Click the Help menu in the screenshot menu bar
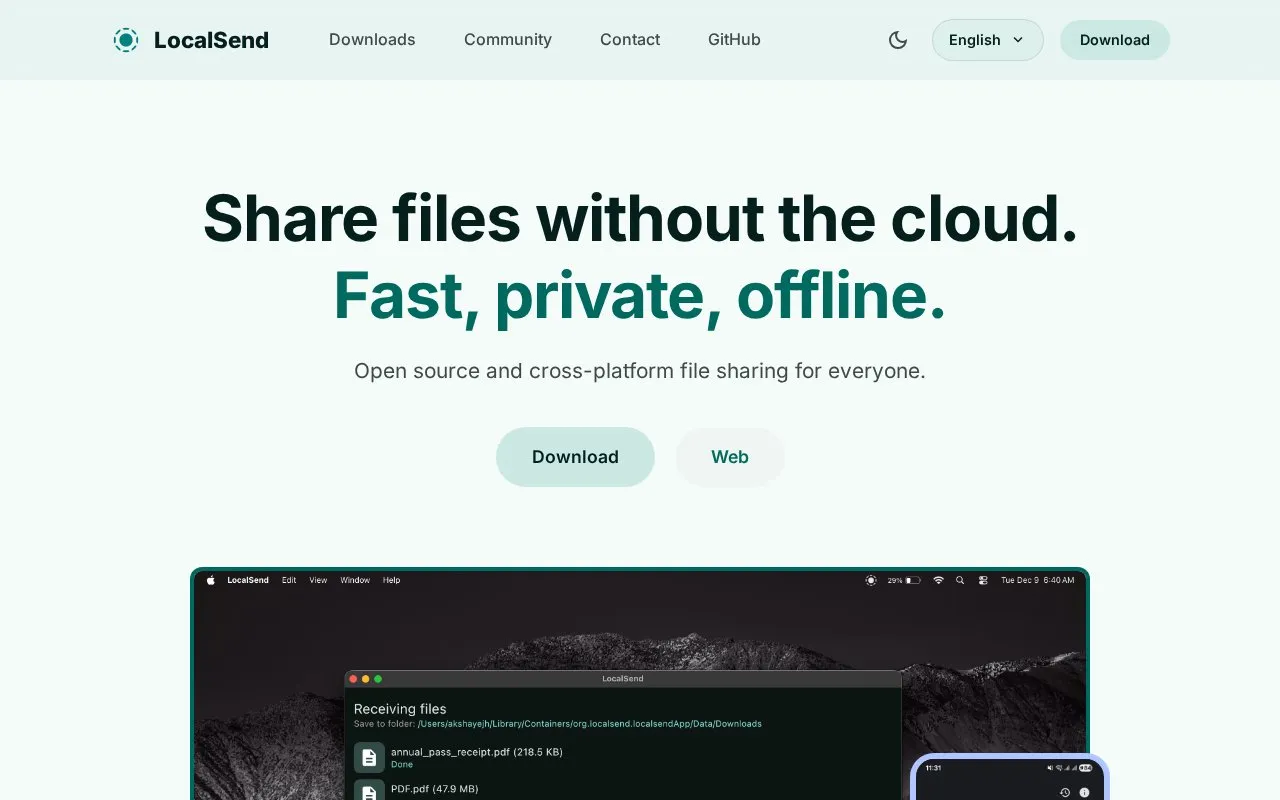This screenshot has height=800, width=1280. (392, 580)
